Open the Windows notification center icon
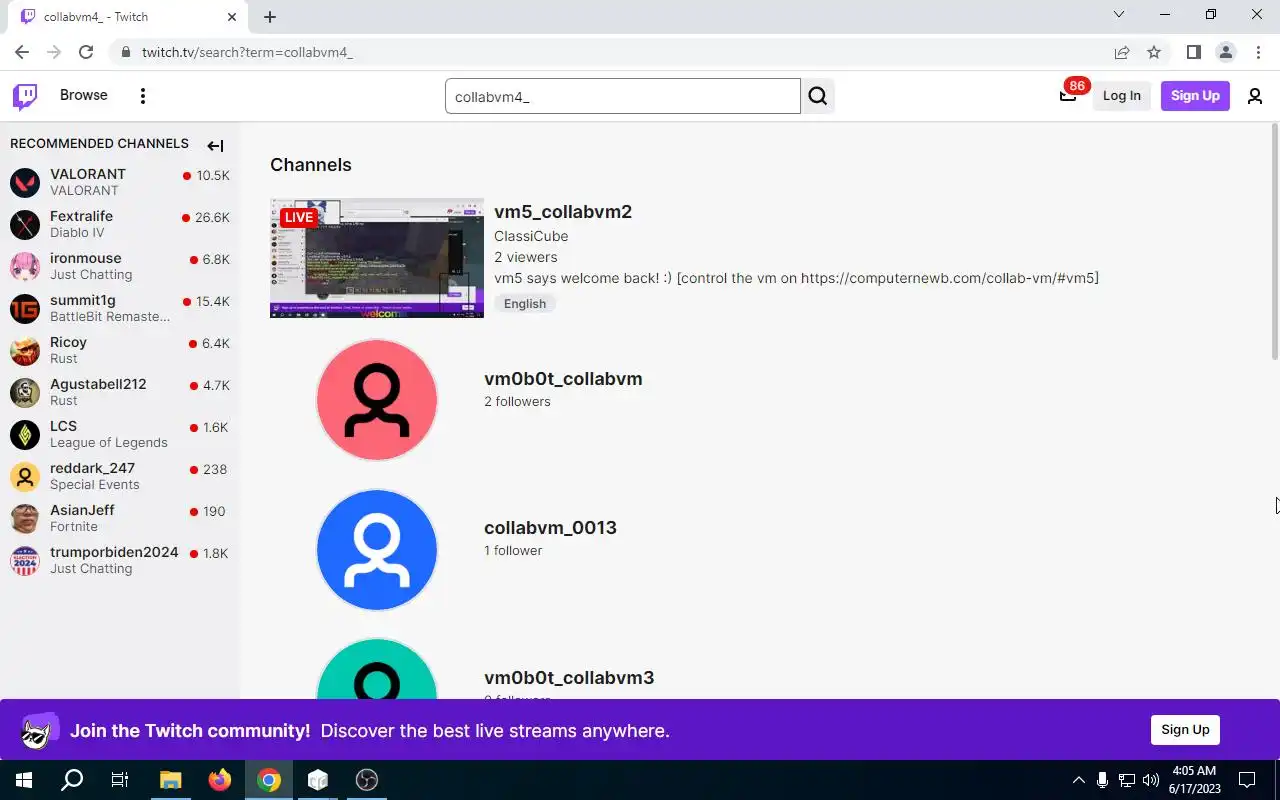This screenshot has width=1280, height=800. [1247, 780]
